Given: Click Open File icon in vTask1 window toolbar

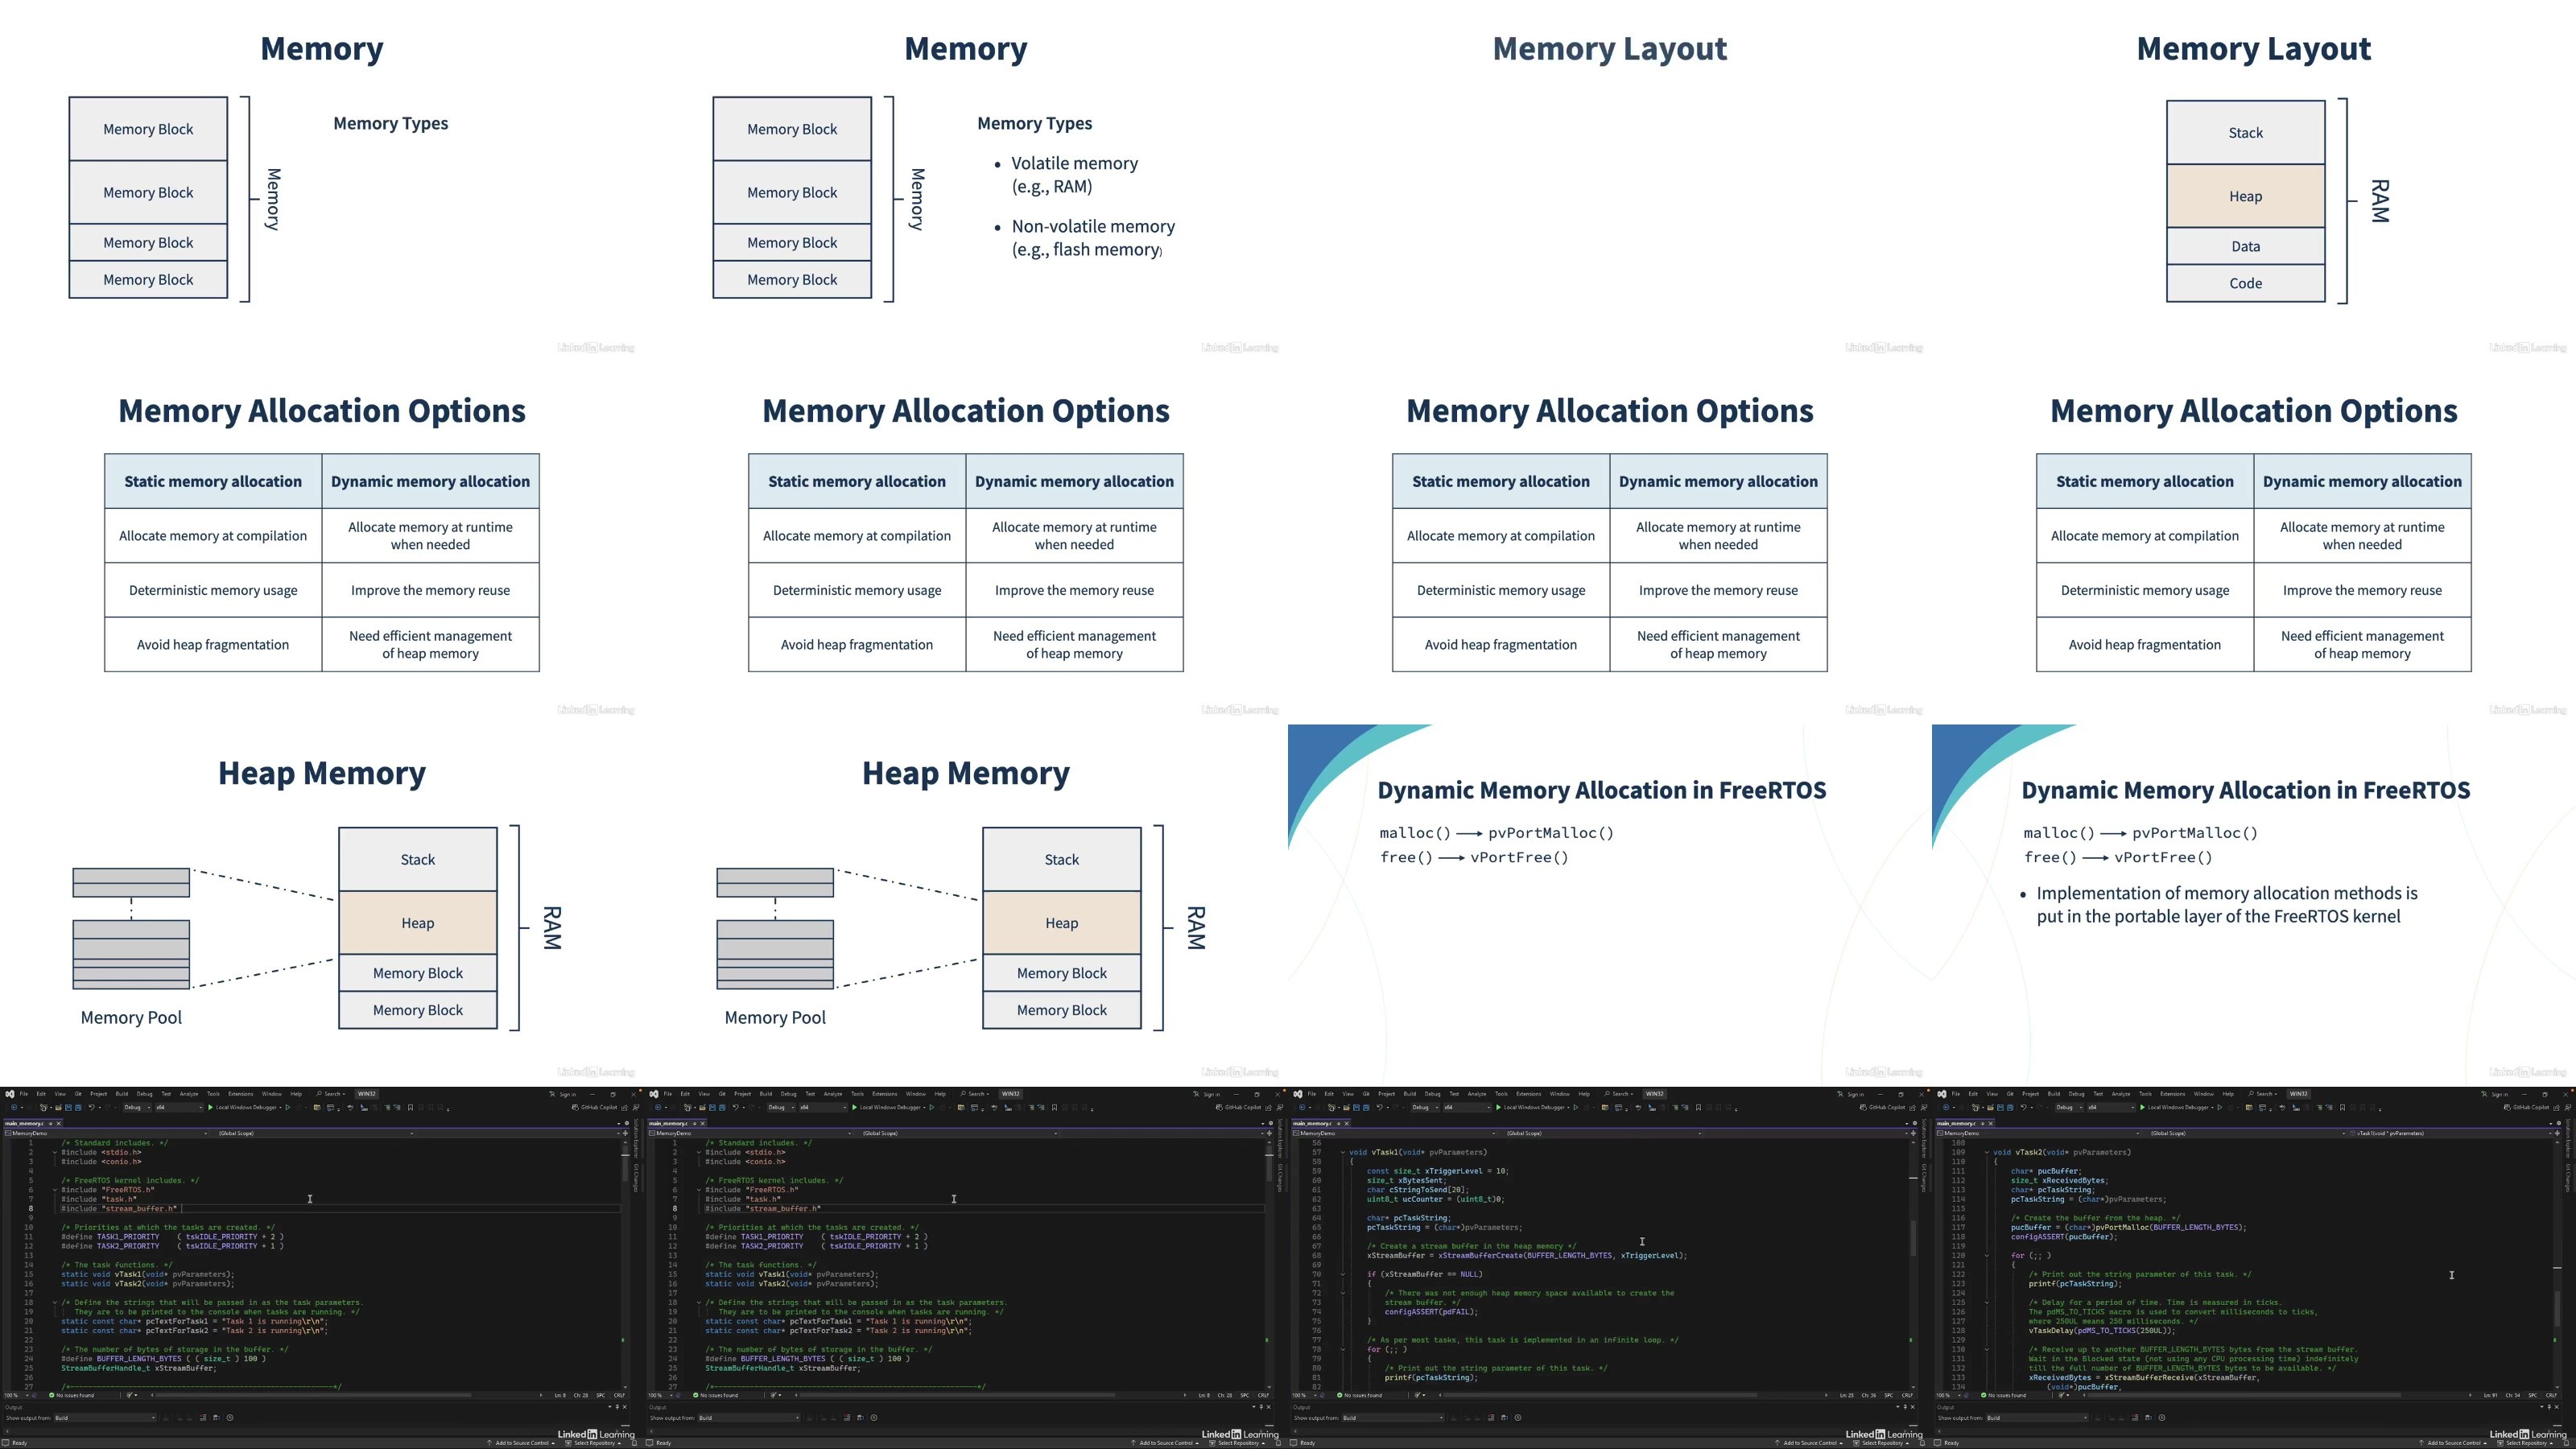Looking at the screenshot, I should (x=1347, y=1108).
